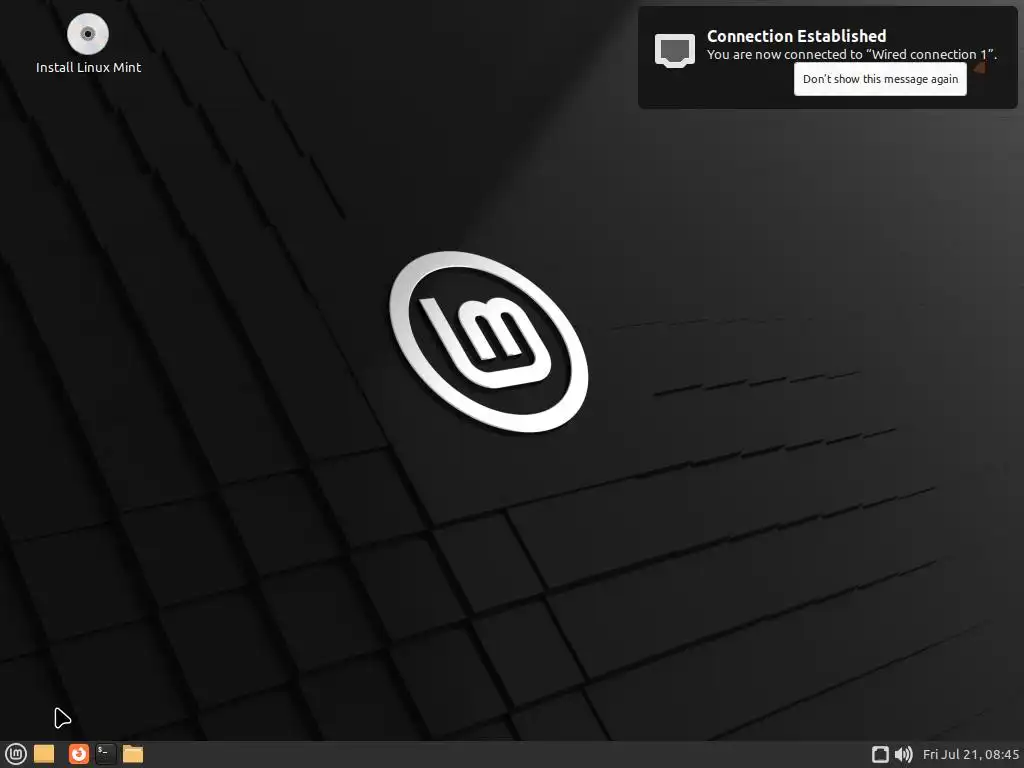Open the Files manager from the panel
Screen dimensions: 1024x768
[133, 754]
